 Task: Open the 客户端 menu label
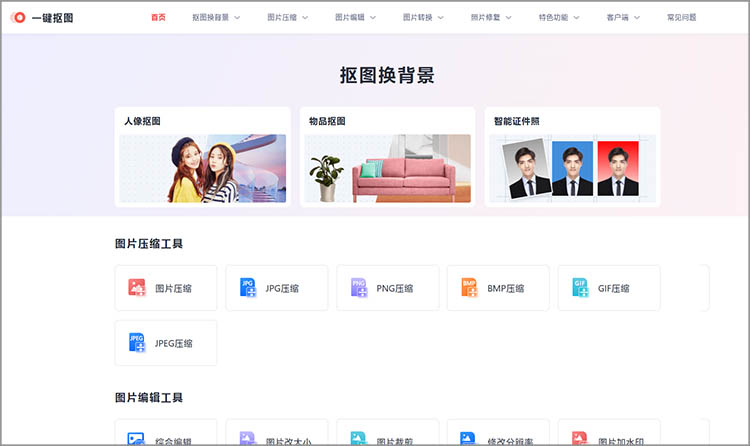coord(618,17)
